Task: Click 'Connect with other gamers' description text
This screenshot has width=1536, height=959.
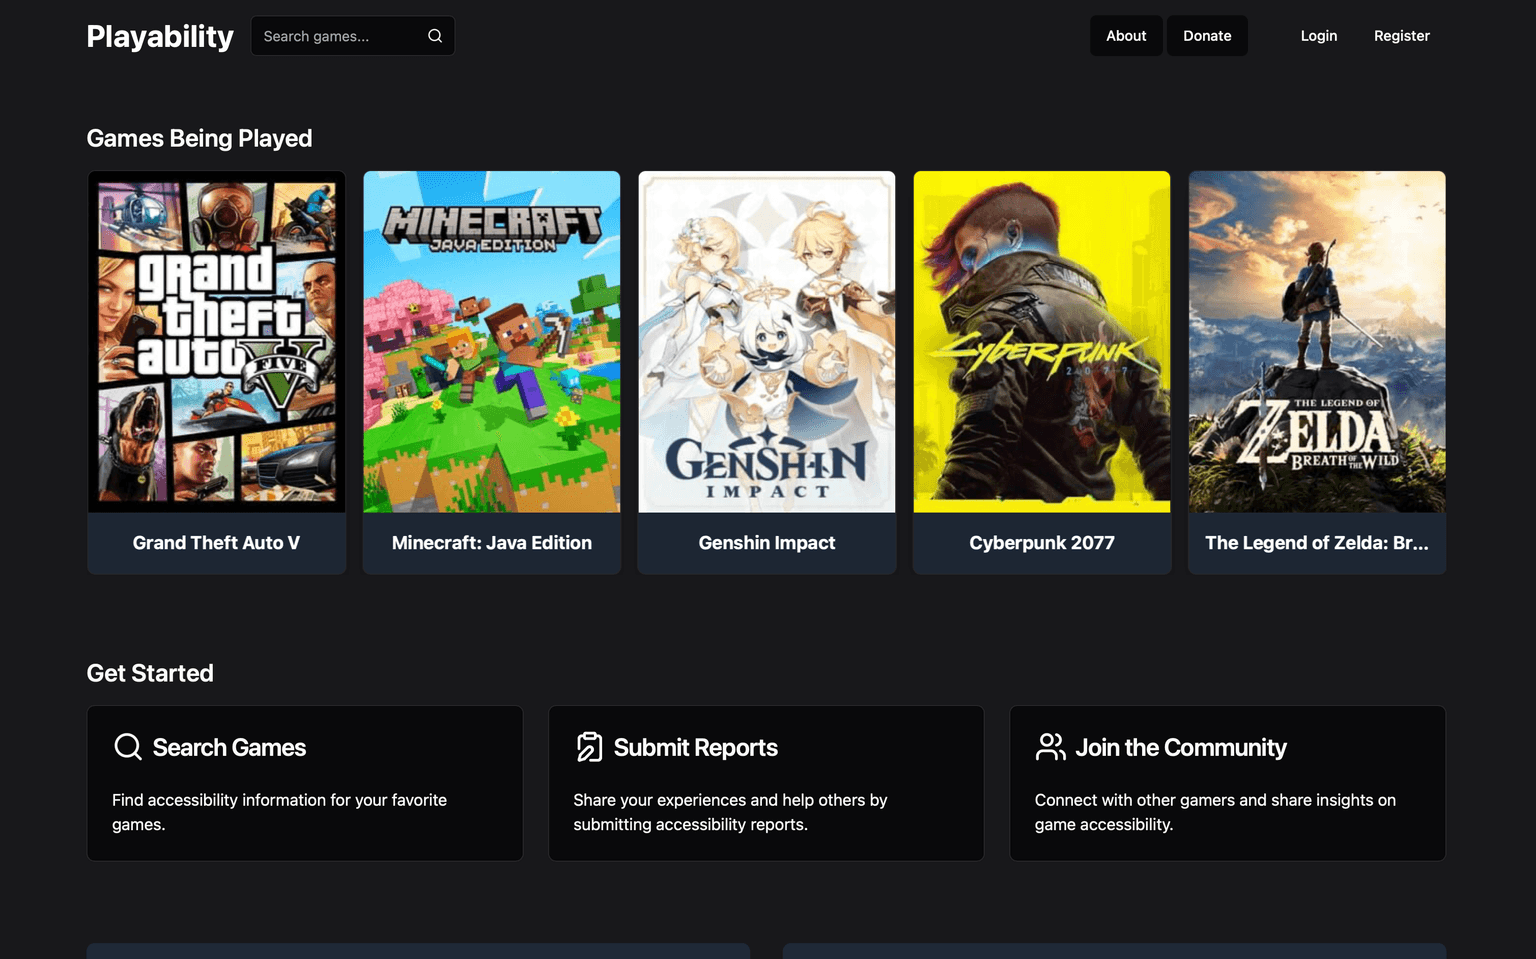Action: tap(1215, 812)
